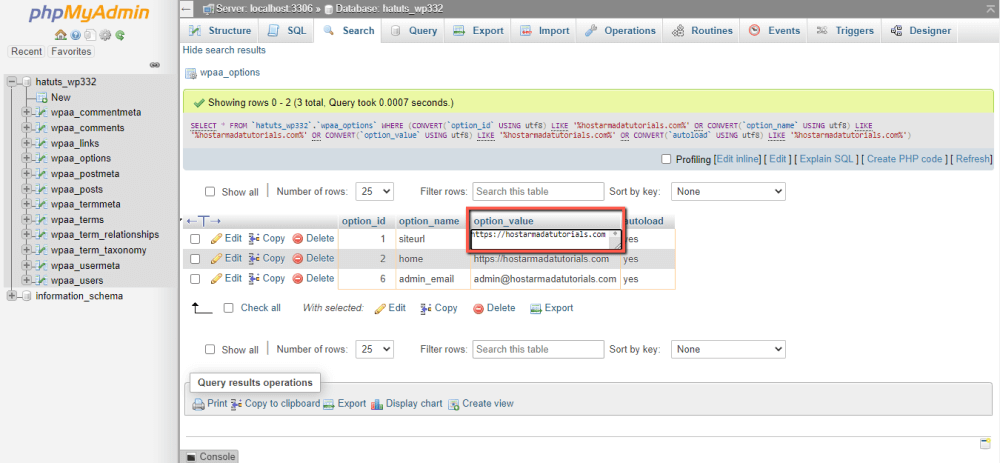Enable the Profiling checkbox
The width and height of the screenshot is (1000, 463).
coord(666,159)
